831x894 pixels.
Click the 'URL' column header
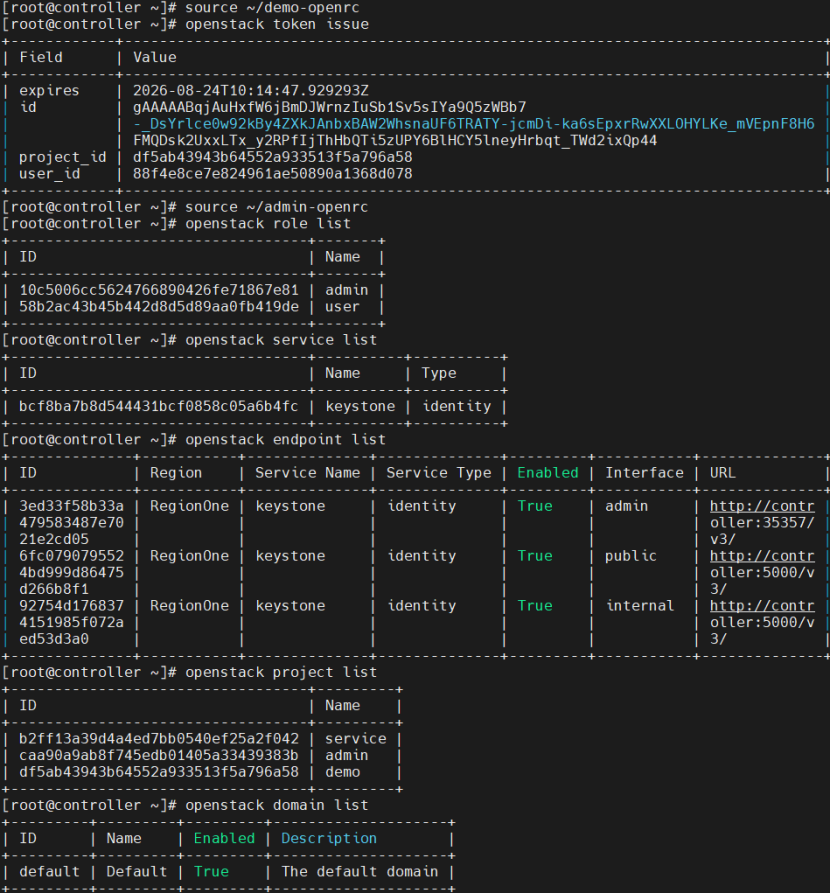click(723, 473)
